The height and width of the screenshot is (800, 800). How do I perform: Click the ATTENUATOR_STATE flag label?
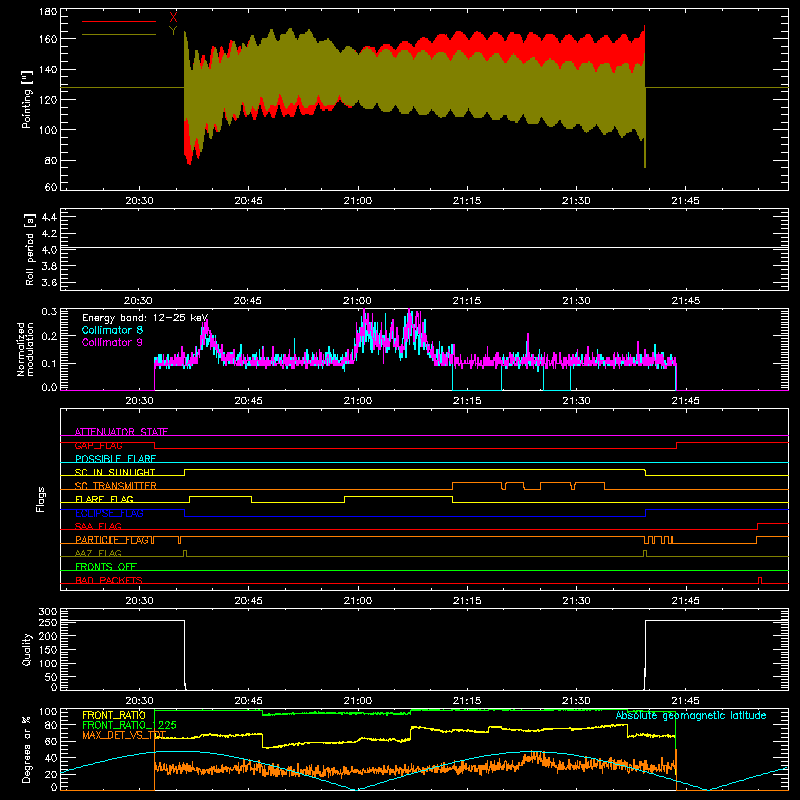121,432
